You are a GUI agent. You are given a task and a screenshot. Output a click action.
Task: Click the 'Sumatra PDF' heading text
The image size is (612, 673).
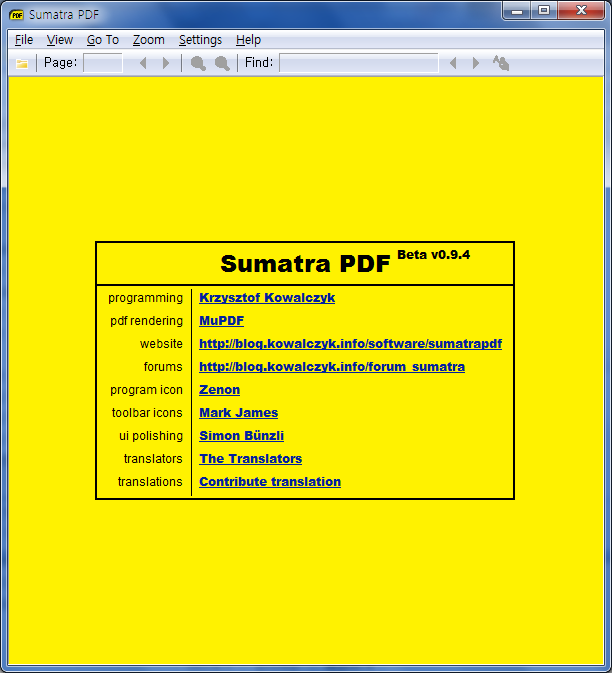[305, 264]
